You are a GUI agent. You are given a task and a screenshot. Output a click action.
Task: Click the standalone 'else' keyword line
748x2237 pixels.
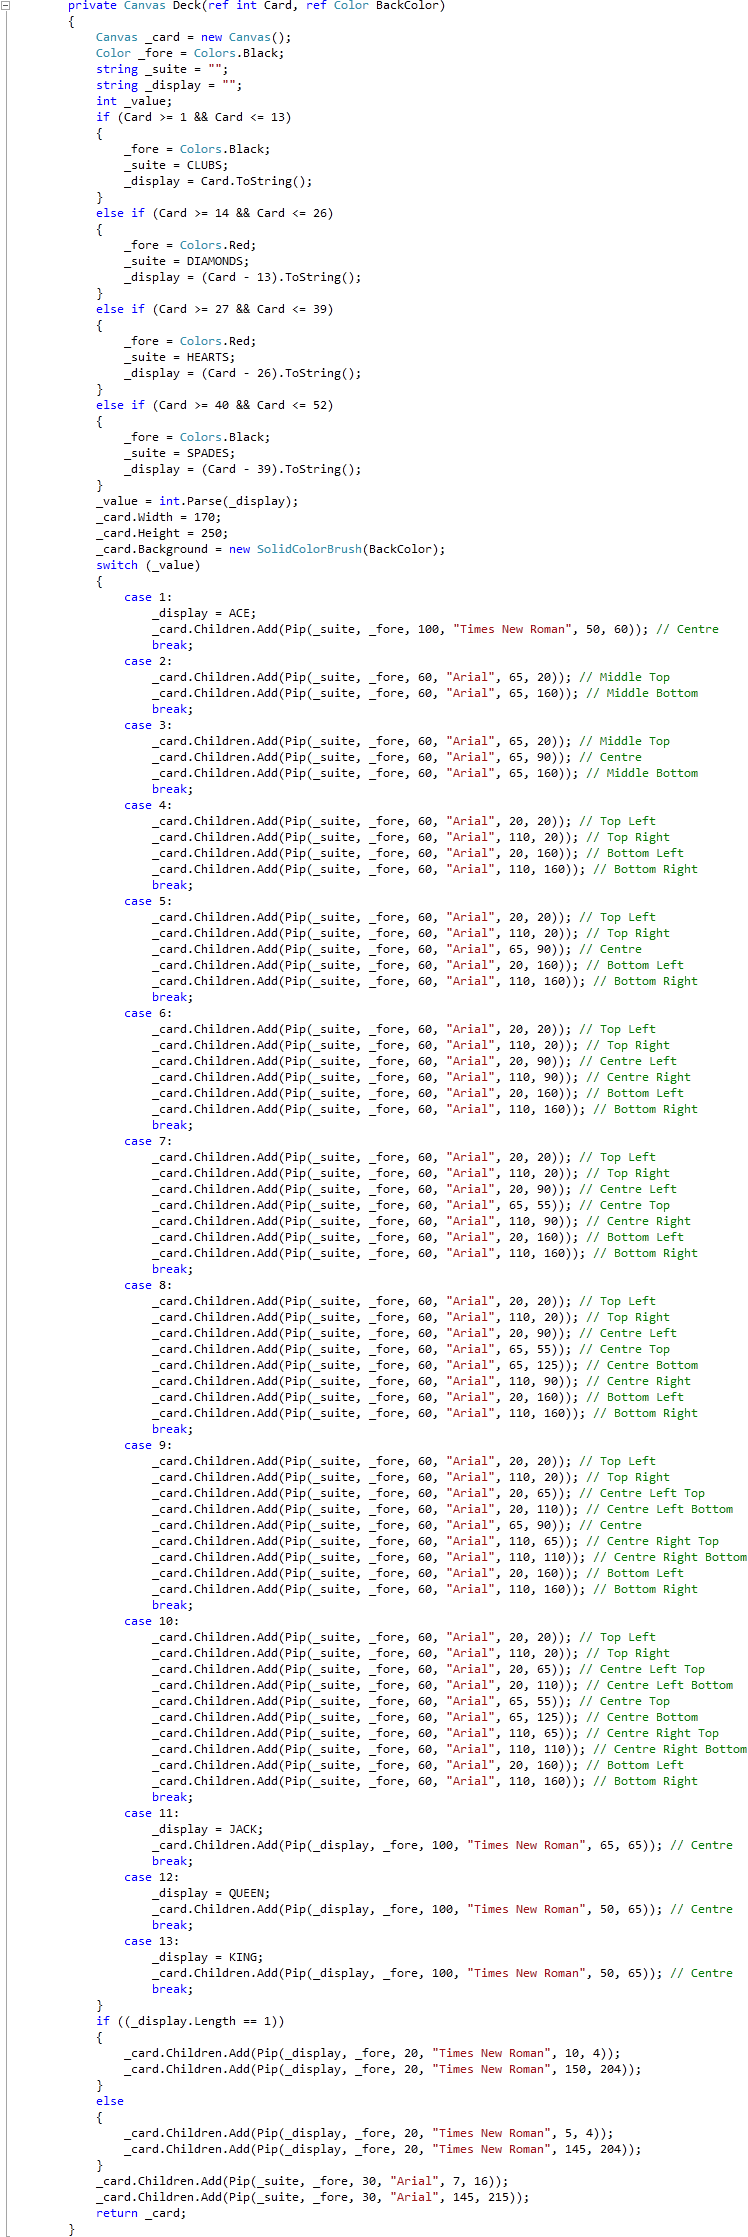coord(110,2101)
